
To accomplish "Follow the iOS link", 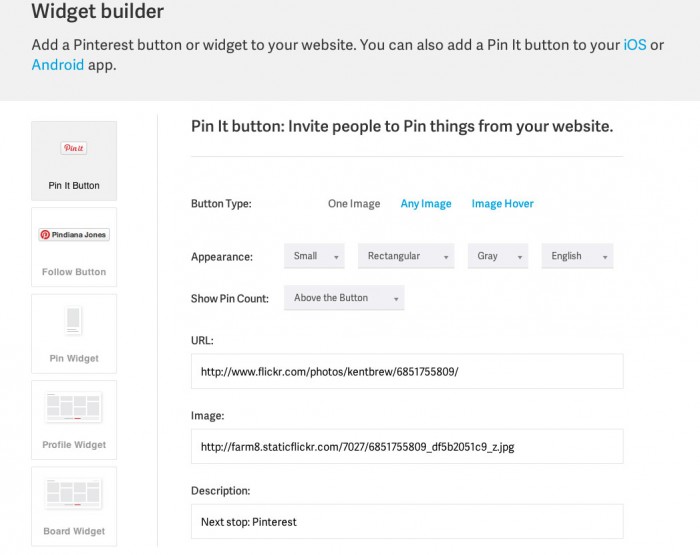I will [x=635, y=46].
